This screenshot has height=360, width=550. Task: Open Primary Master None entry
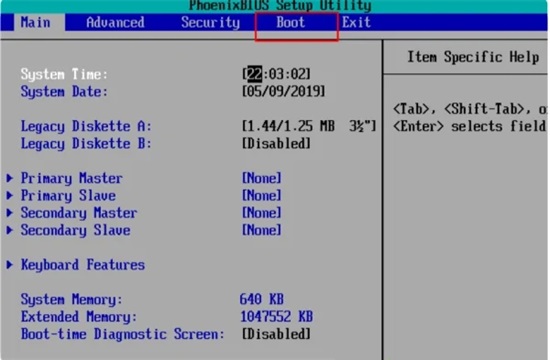click(262, 178)
